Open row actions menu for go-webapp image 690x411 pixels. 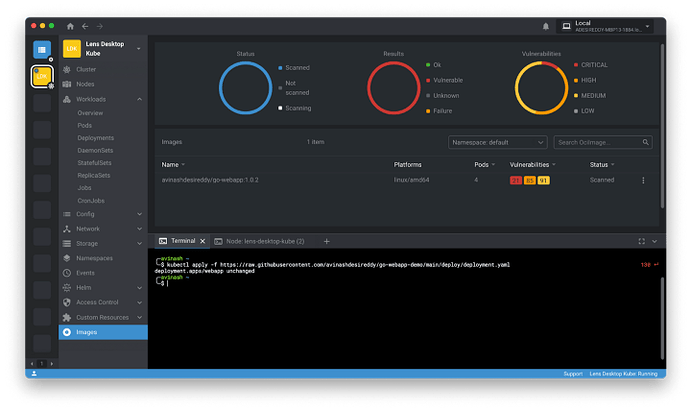pyautogui.click(x=643, y=180)
